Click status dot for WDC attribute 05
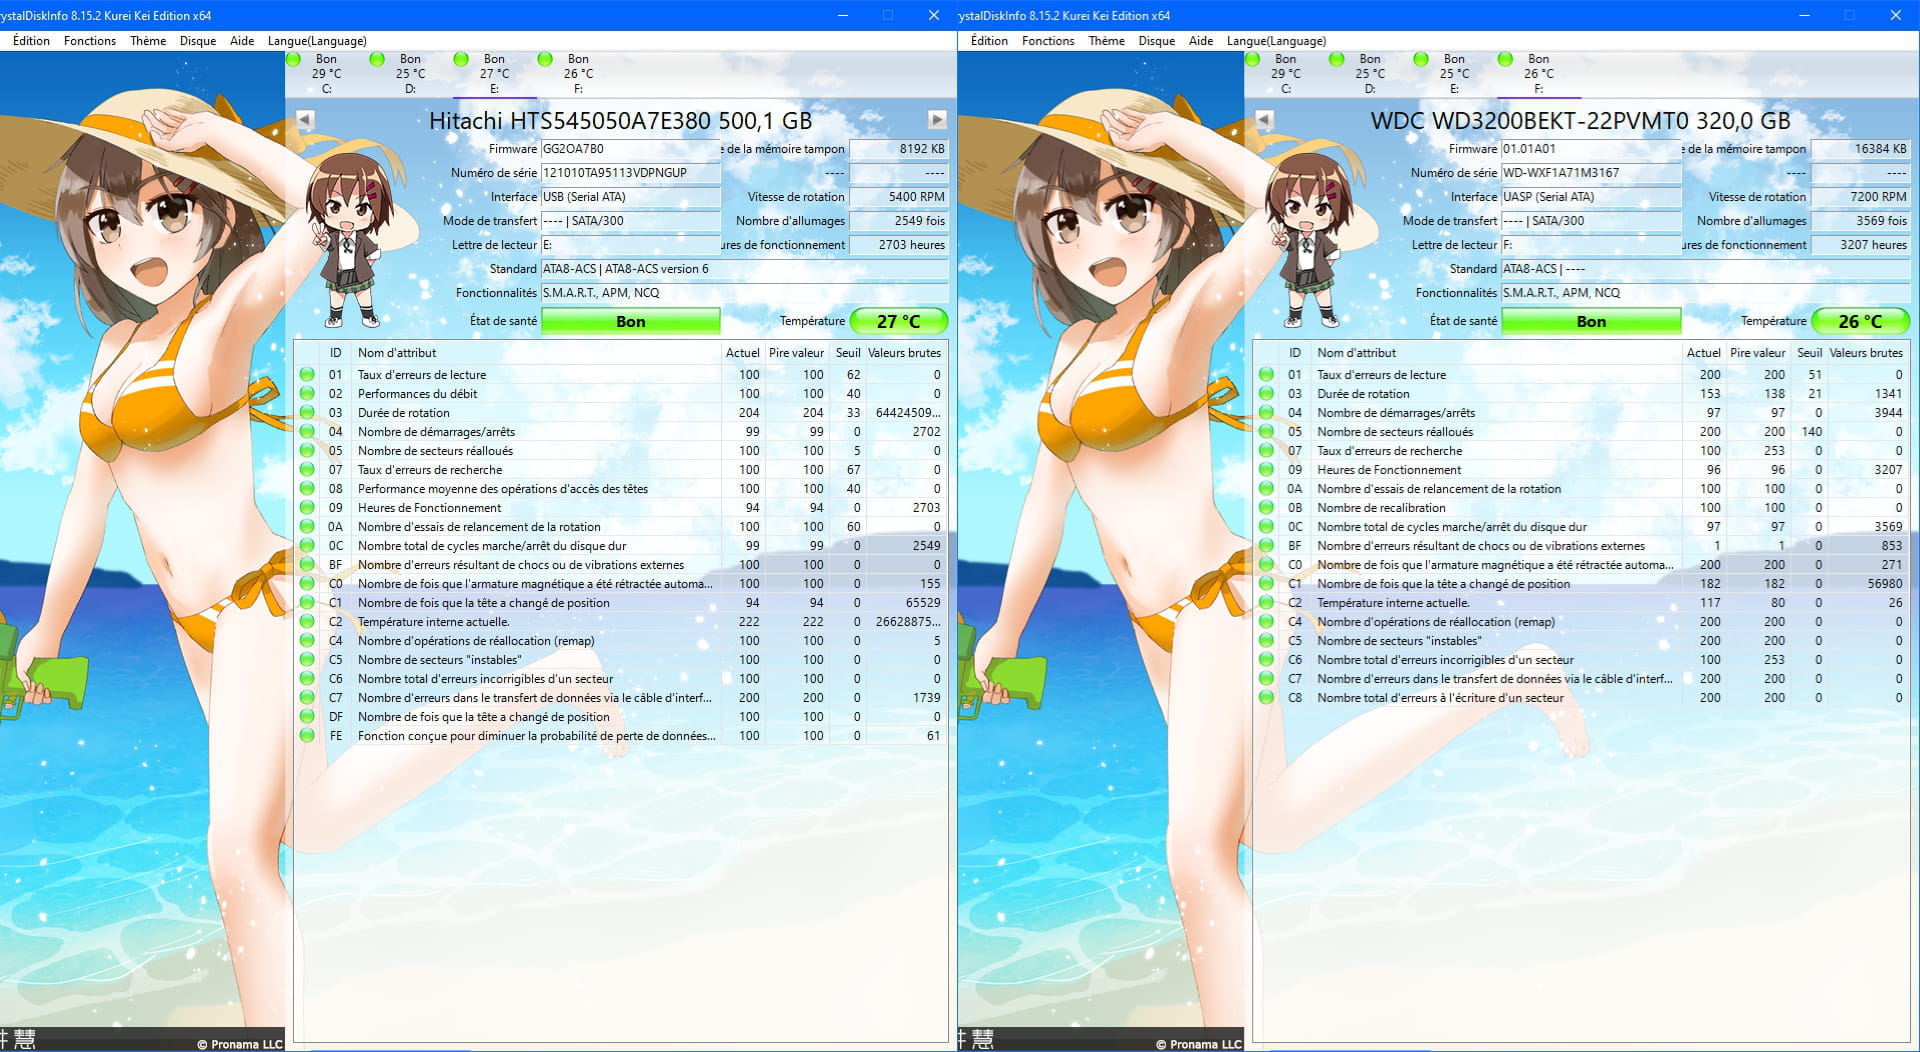1920x1052 pixels. (x=1266, y=432)
